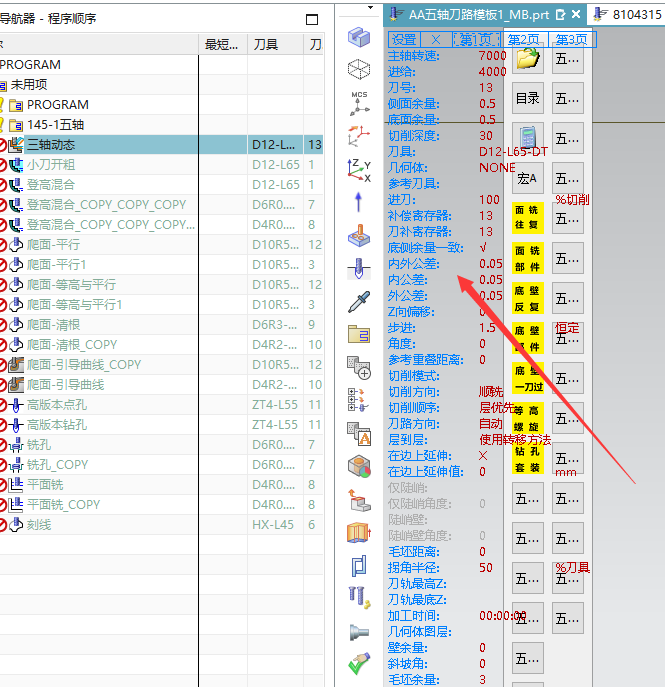The height and width of the screenshot is (687, 665).
Task: Click the 拐角半径: label link
Action: click(x=414, y=568)
